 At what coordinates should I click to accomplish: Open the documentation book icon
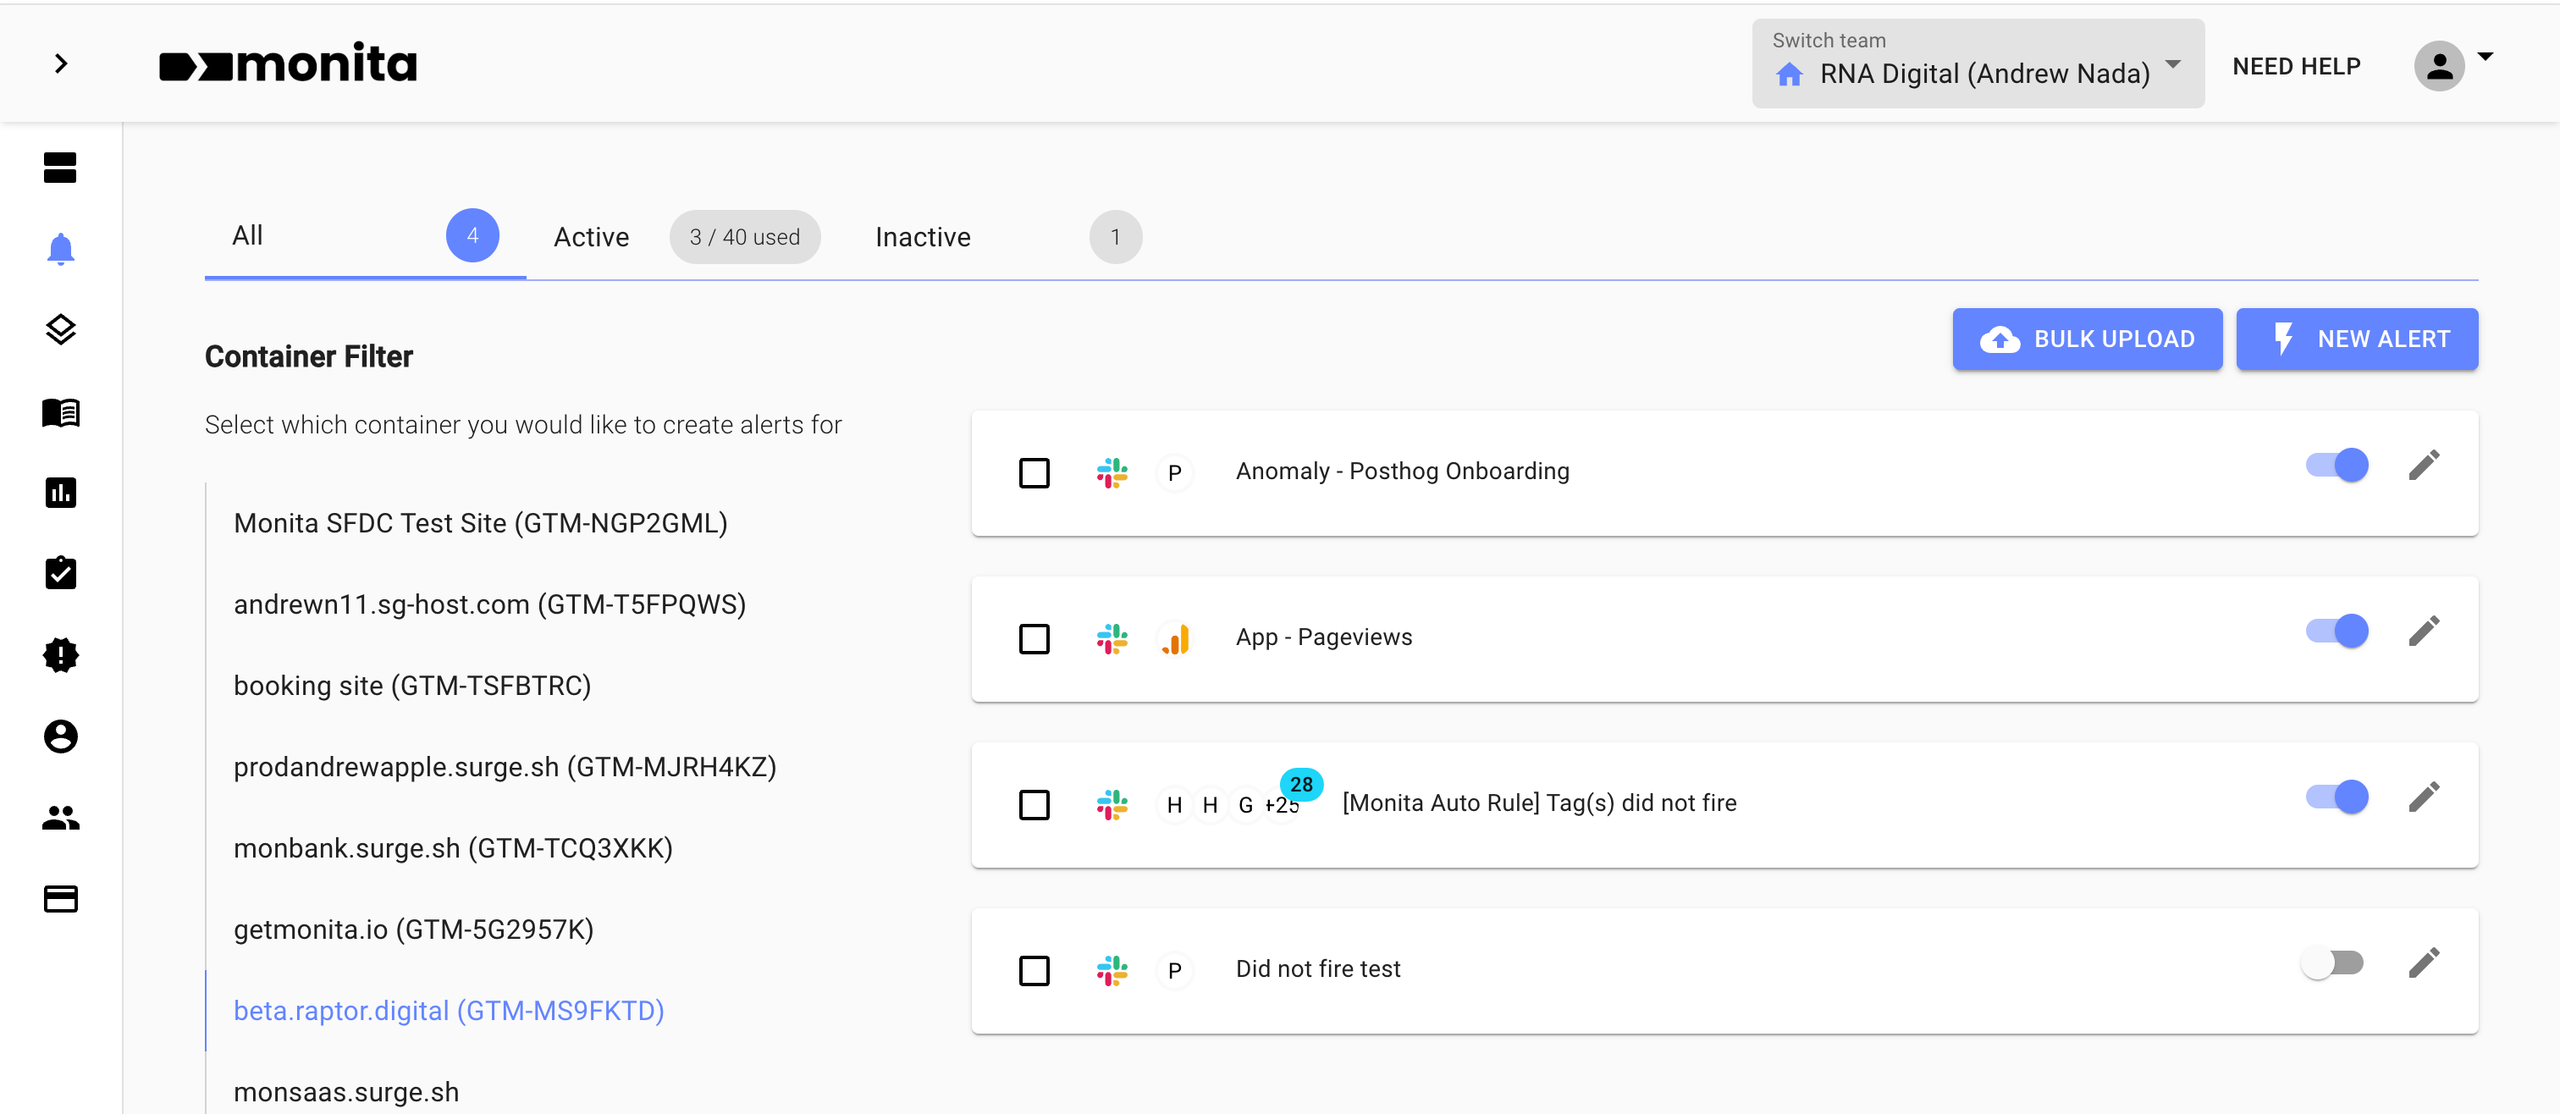click(61, 412)
